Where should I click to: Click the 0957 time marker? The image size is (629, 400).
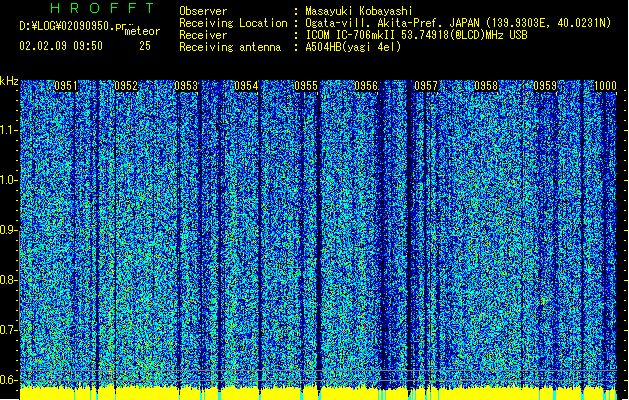[x=426, y=86]
